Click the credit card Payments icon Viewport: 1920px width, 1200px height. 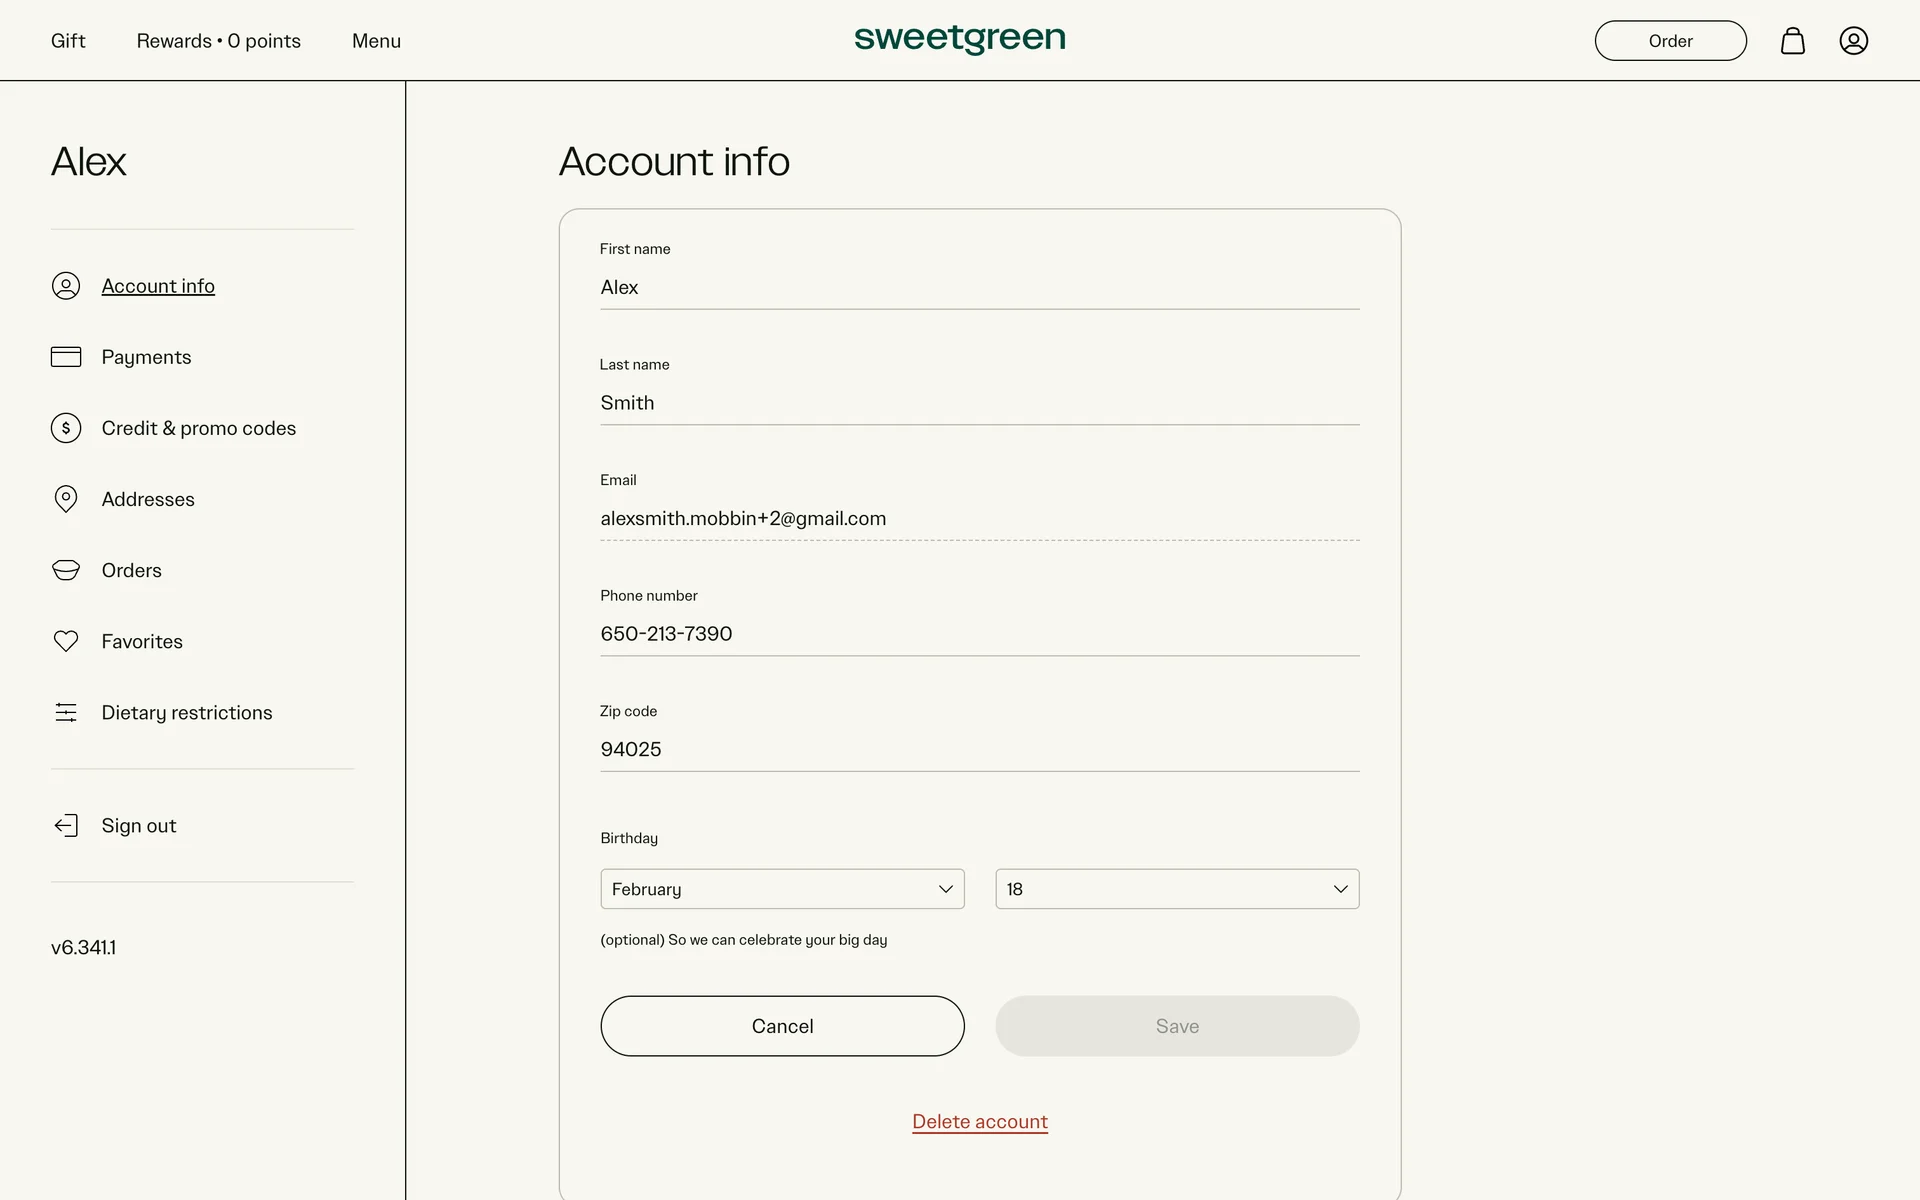pos(66,357)
